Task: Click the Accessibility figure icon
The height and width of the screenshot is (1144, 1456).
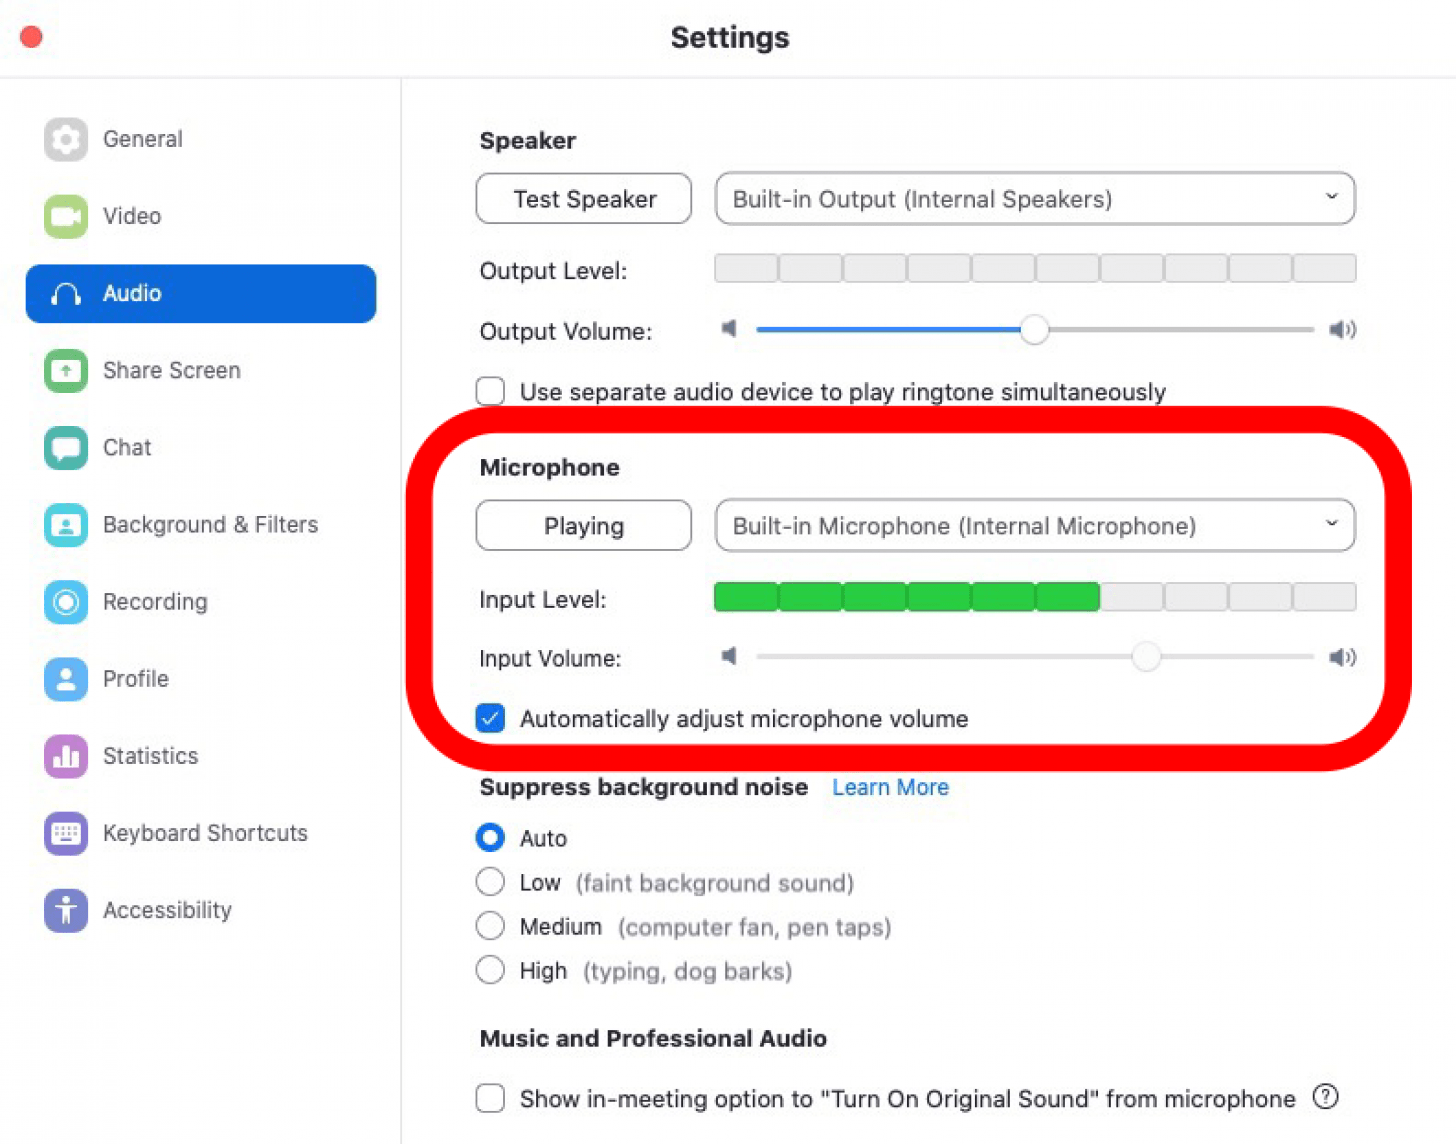Action: [66, 910]
